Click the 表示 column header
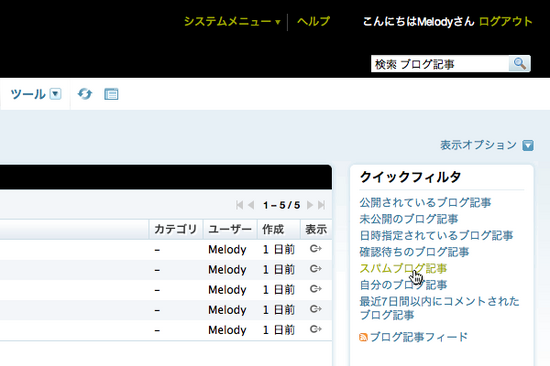This screenshot has height=366, width=550. pos(316,229)
